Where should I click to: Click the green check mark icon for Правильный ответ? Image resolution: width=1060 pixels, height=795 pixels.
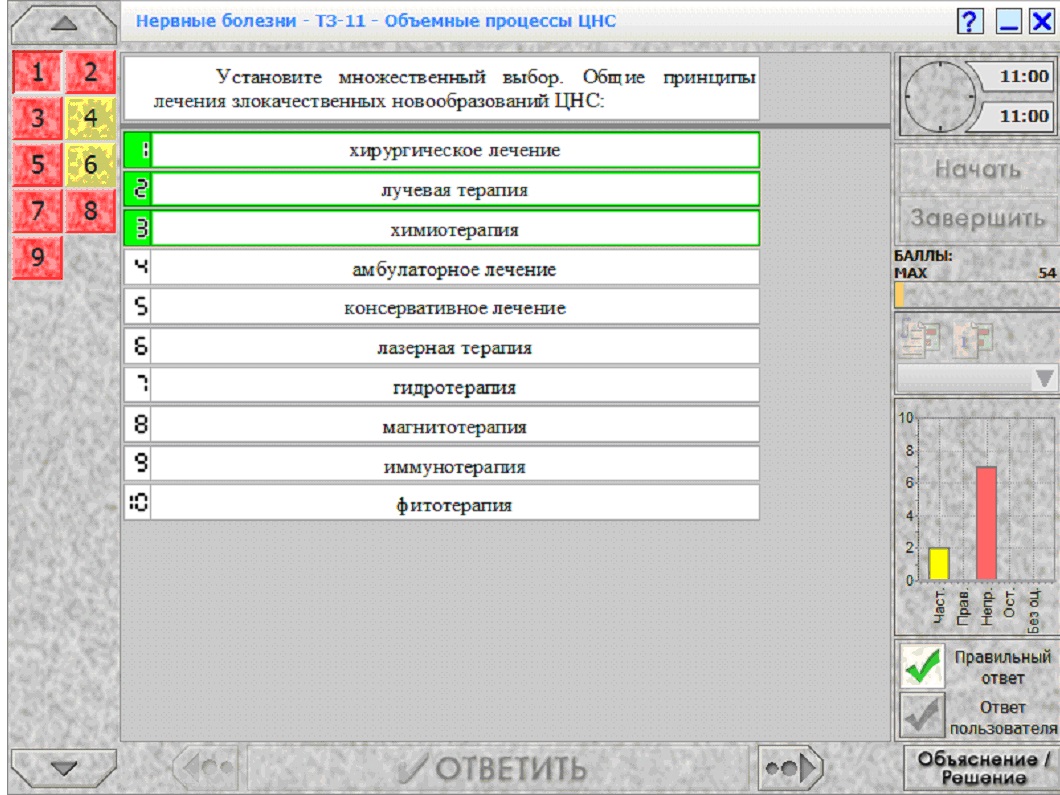[922, 667]
